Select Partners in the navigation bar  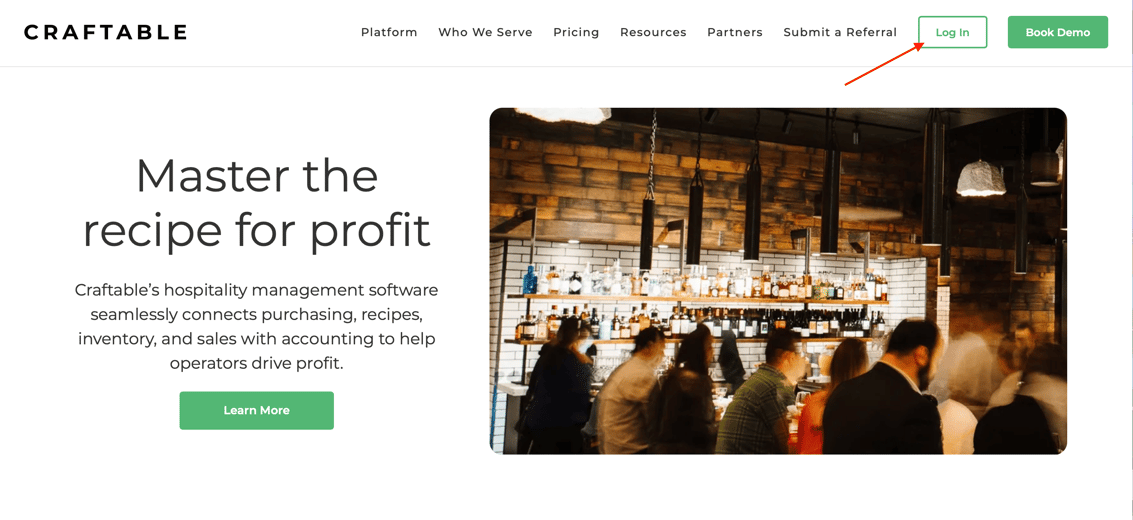(x=735, y=32)
